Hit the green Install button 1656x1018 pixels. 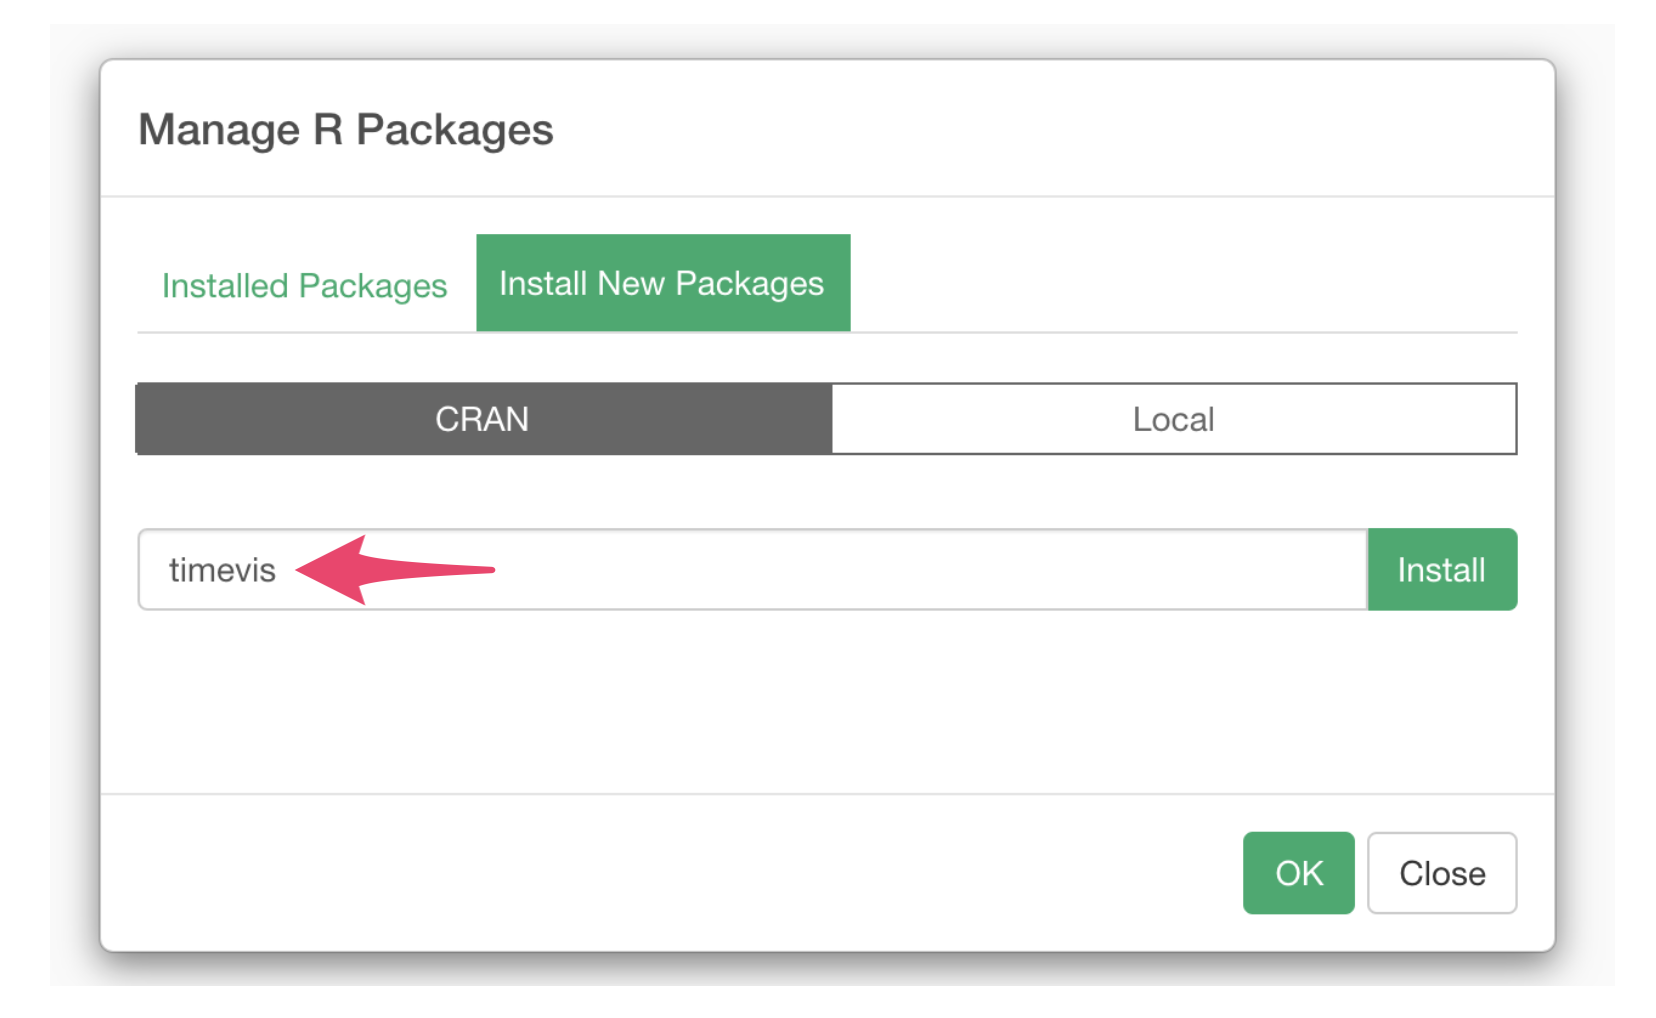pyautogui.click(x=1442, y=569)
